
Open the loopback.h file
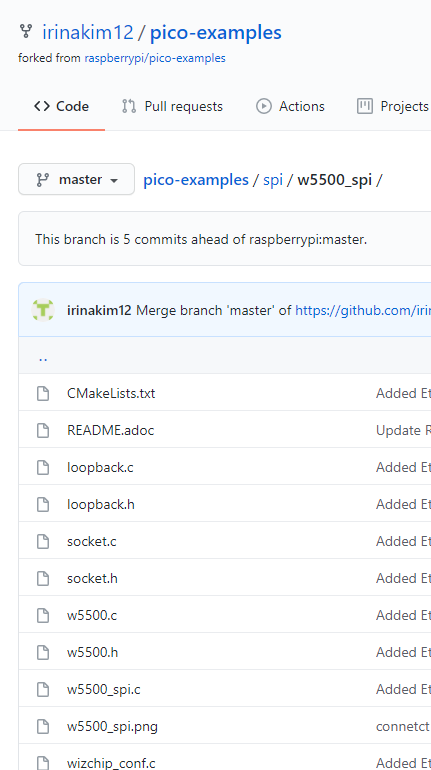(x=101, y=504)
